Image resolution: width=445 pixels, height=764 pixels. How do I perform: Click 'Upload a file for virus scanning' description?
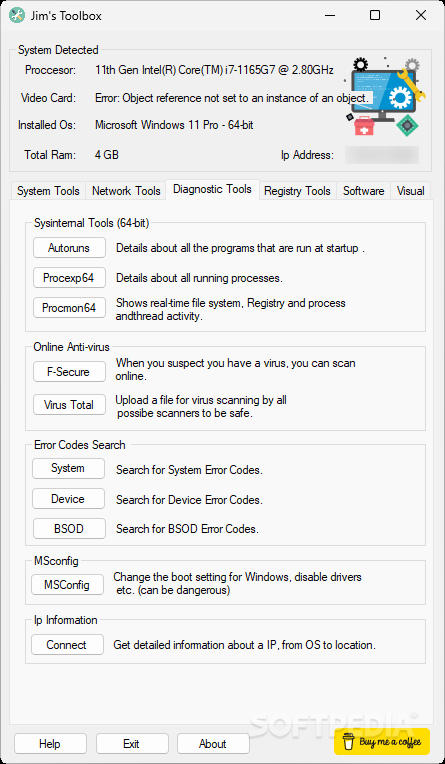[201, 407]
